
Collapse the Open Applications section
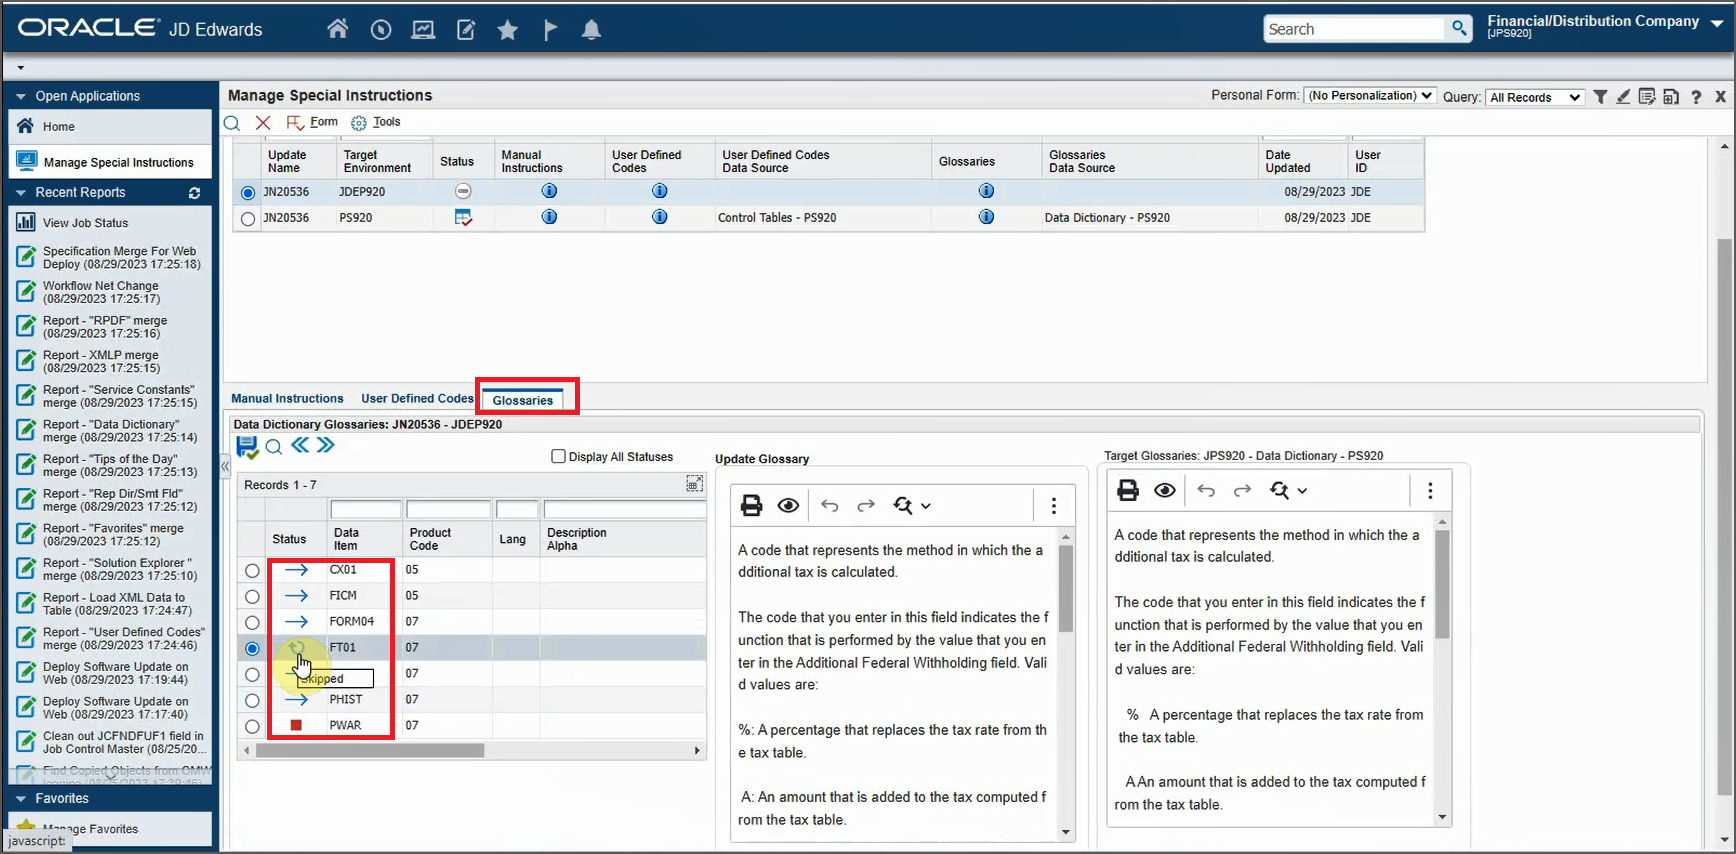point(21,96)
